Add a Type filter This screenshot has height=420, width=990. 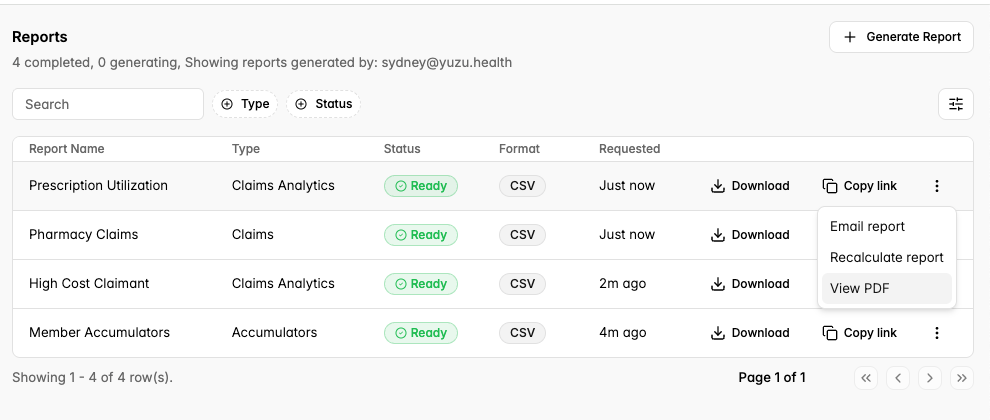245,104
